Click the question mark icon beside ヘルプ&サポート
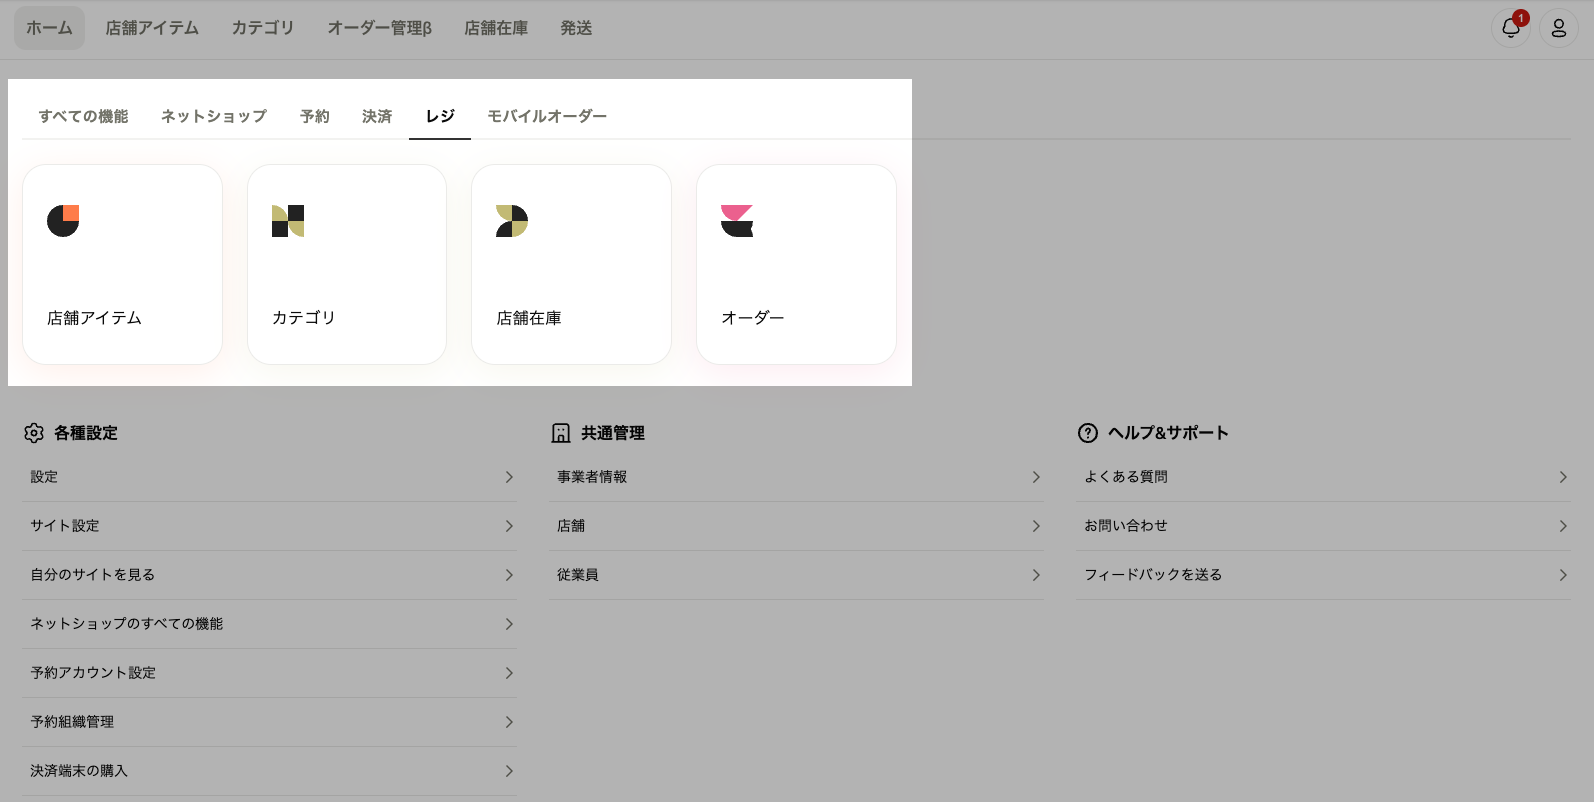 (x=1088, y=433)
